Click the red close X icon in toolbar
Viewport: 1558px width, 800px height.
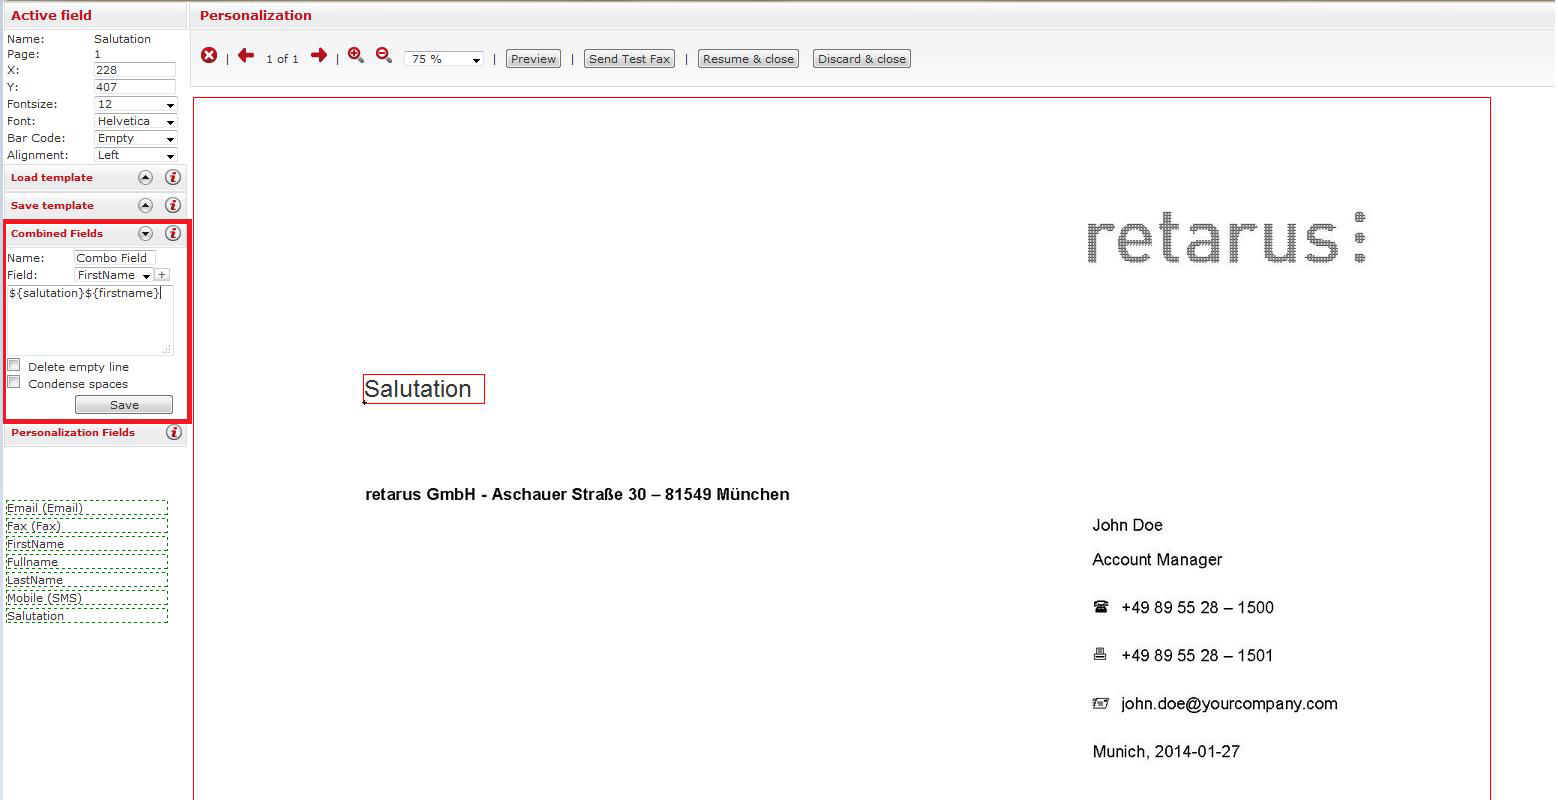coord(209,56)
